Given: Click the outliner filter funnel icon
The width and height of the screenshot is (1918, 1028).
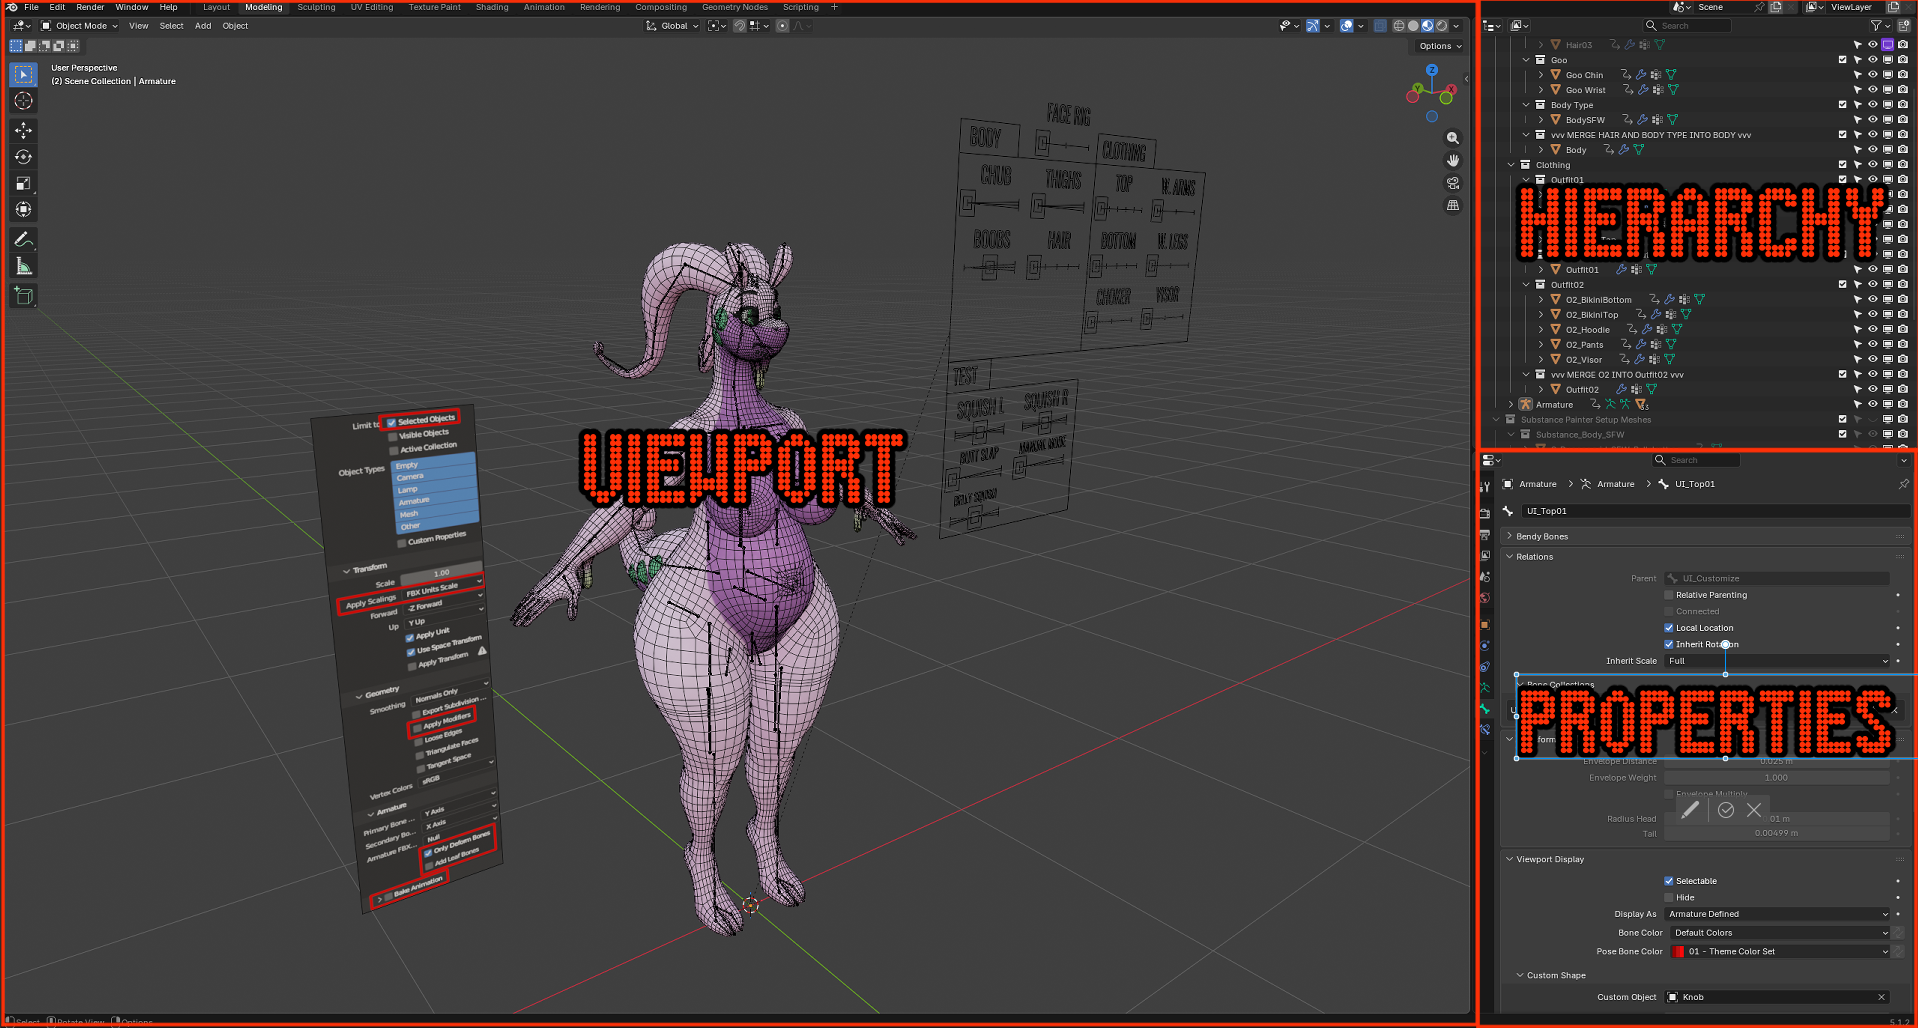Looking at the screenshot, I should tap(1876, 26).
